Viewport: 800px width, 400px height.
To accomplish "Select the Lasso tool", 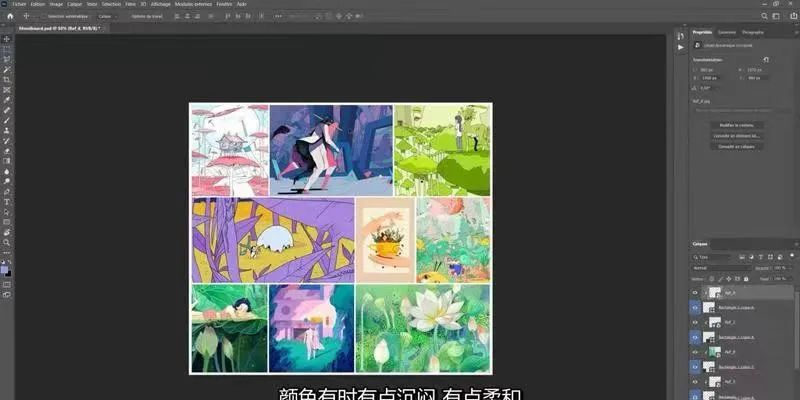I will (x=7, y=59).
